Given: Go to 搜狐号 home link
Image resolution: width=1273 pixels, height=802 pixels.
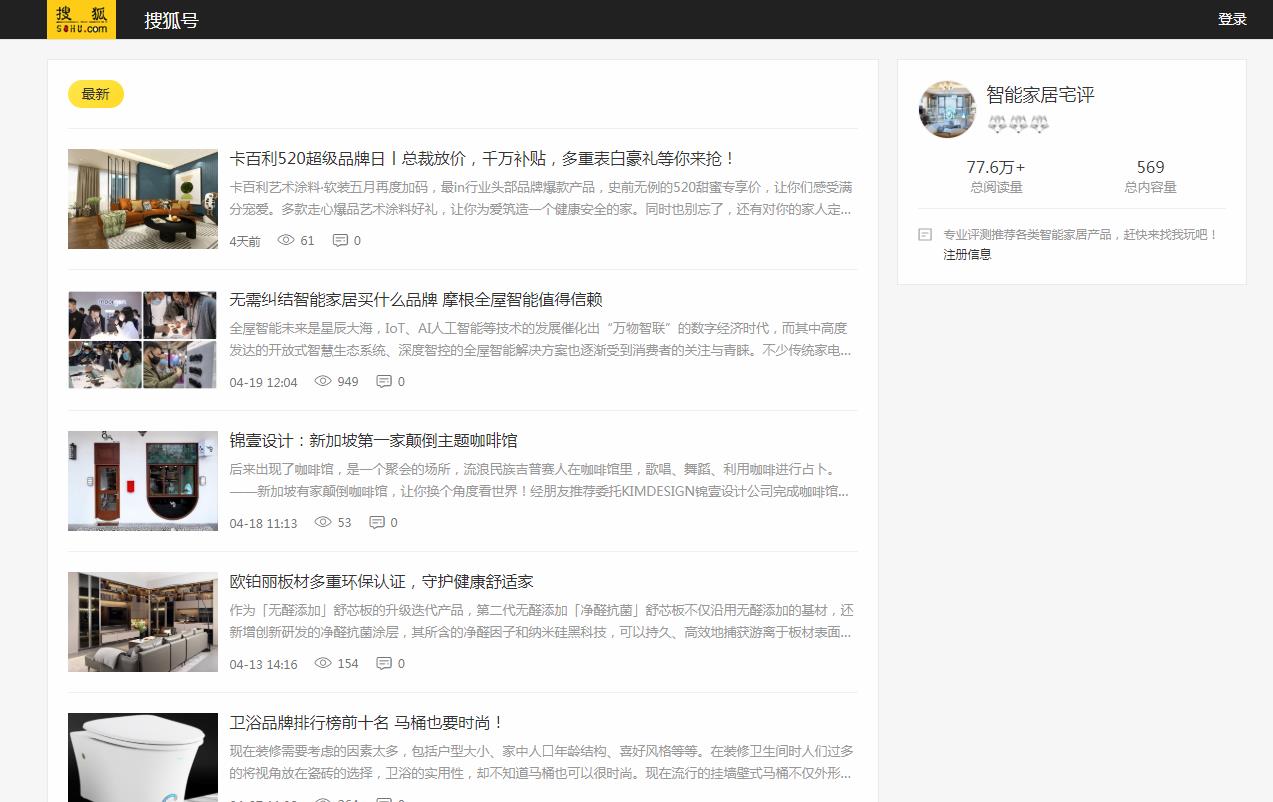Looking at the screenshot, I should (x=171, y=20).
